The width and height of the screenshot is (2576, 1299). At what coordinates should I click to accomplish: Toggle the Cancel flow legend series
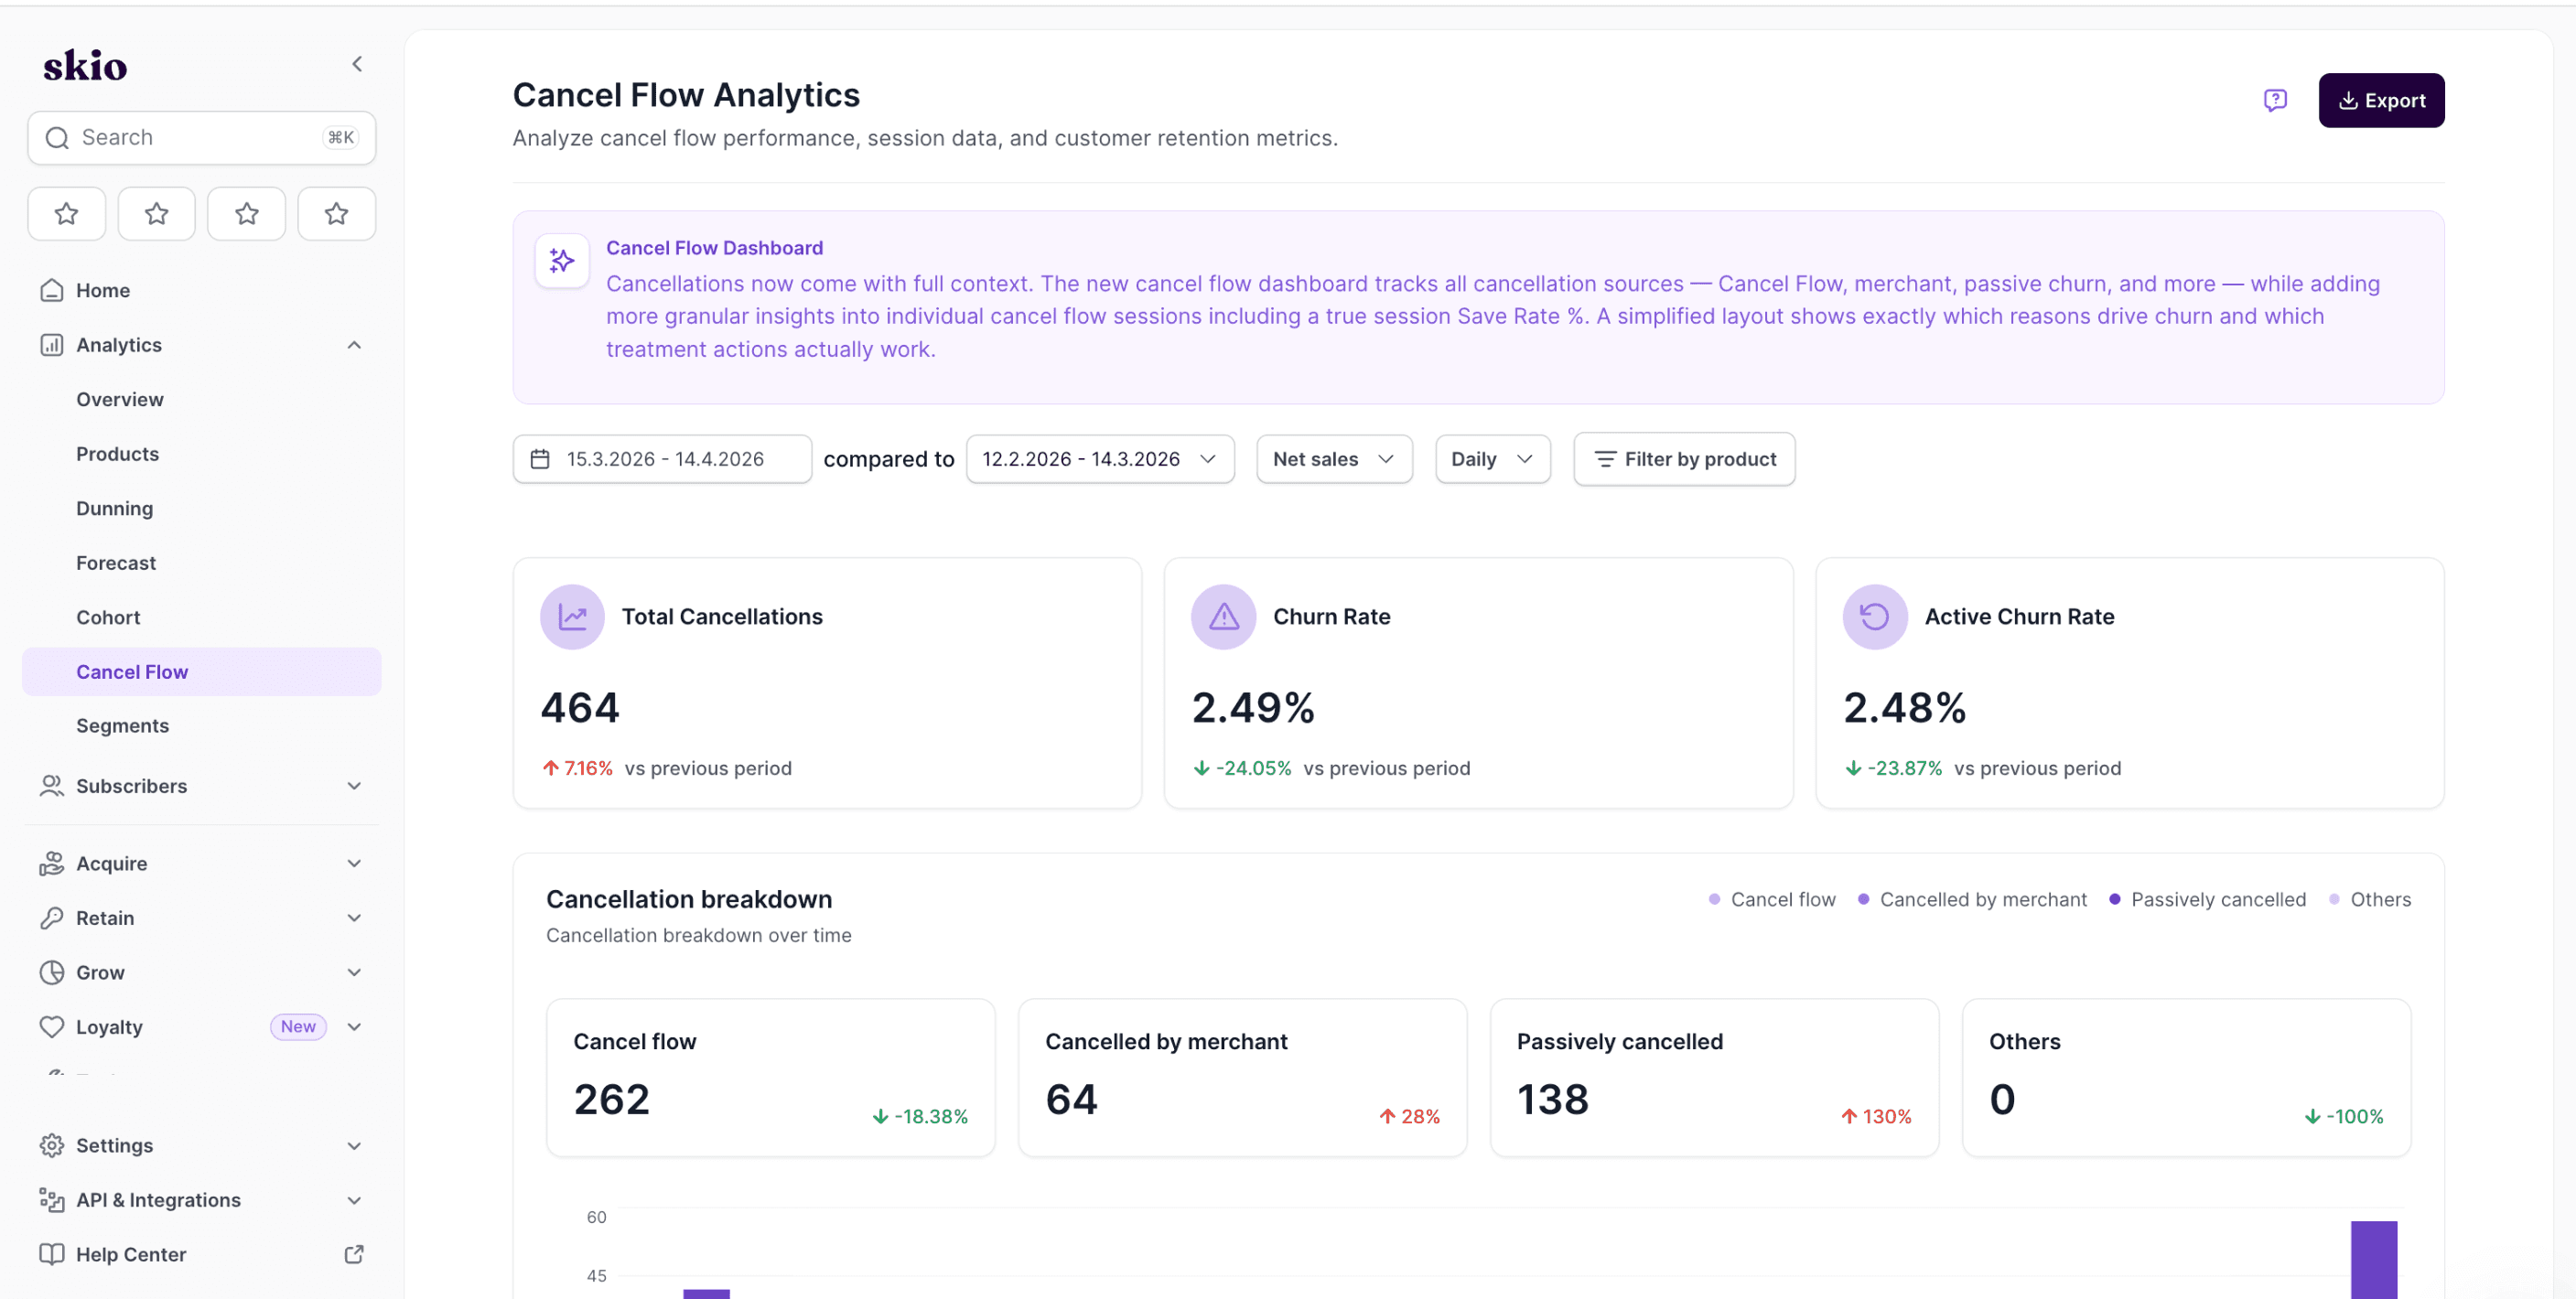pos(1772,899)
